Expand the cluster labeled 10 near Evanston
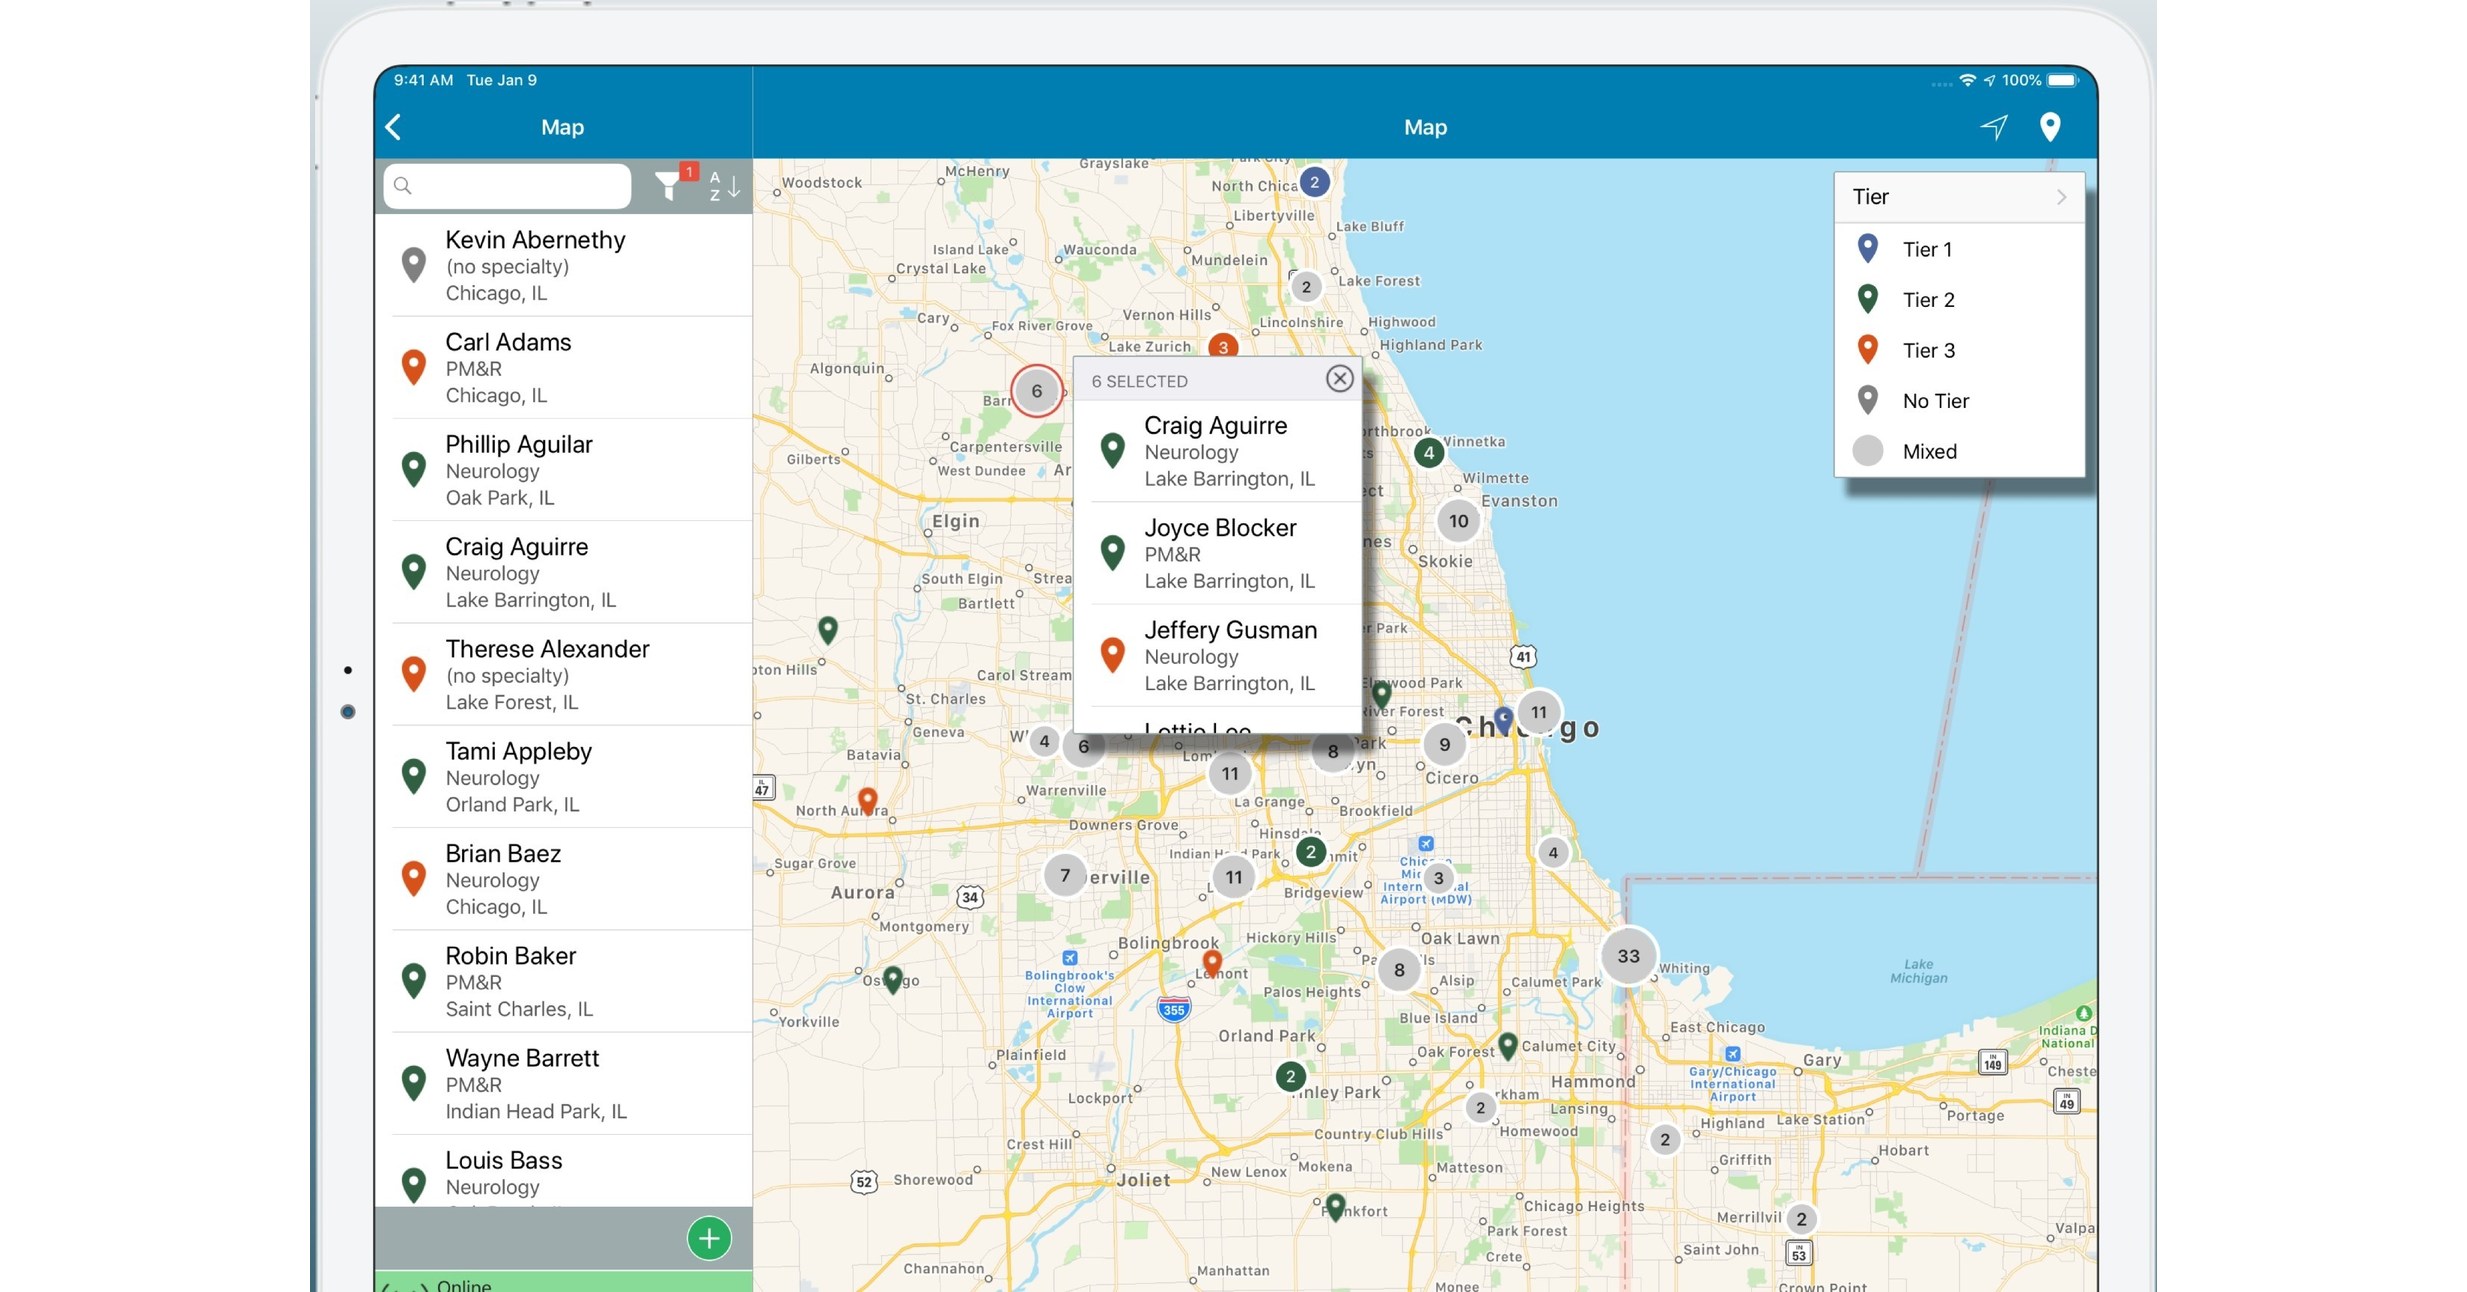This screenshot has height=1292, width=2467. pyautogui.click(x=1457, y=520)
